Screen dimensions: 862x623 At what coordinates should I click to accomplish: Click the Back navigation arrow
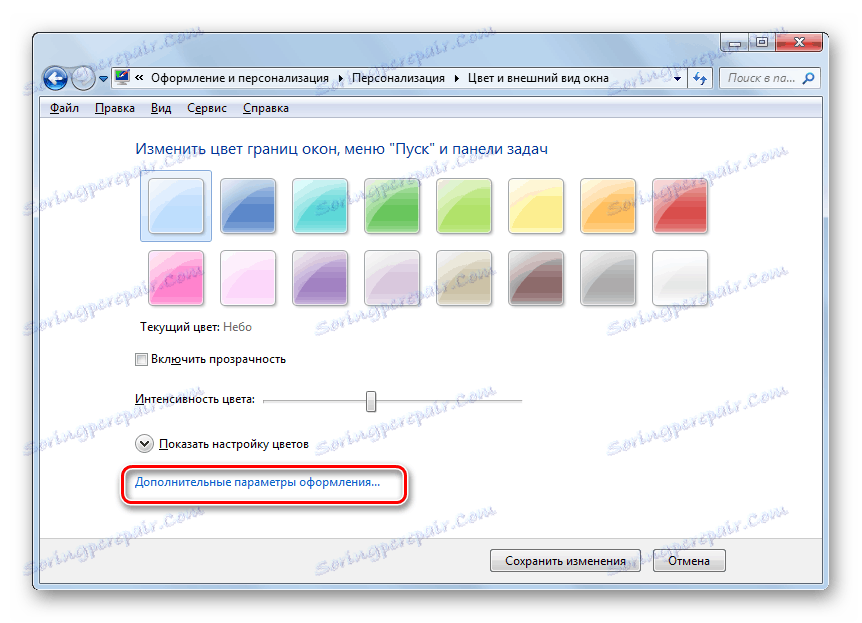pos(56,79)
